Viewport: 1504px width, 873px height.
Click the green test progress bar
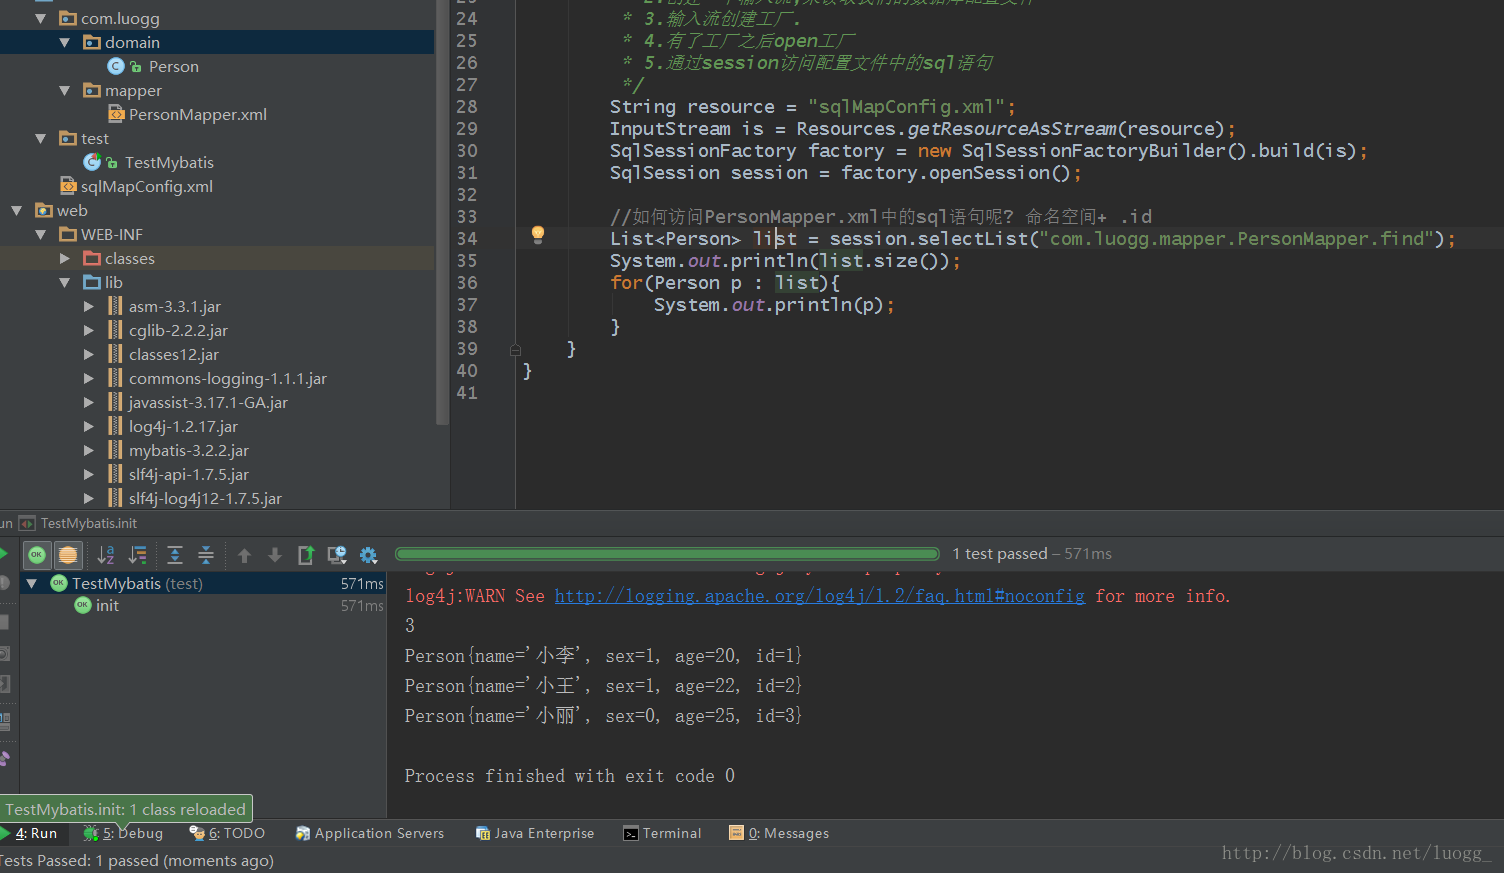[667, 554]
